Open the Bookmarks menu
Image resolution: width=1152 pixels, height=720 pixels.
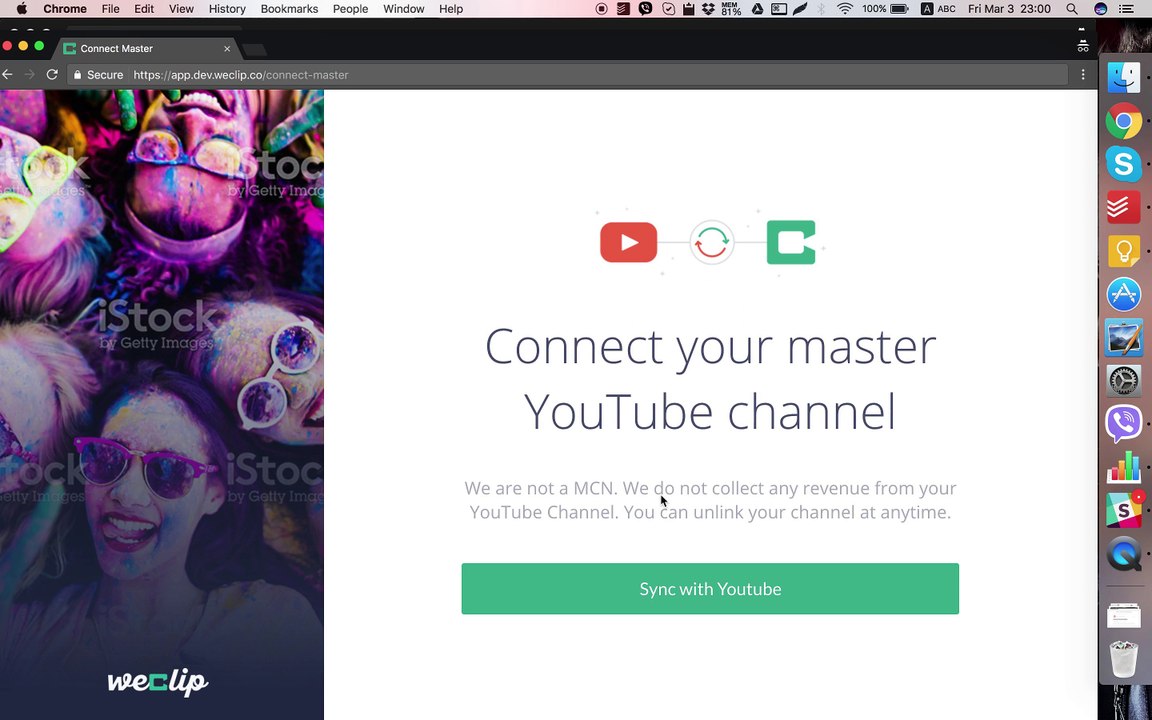click(289, 9)
